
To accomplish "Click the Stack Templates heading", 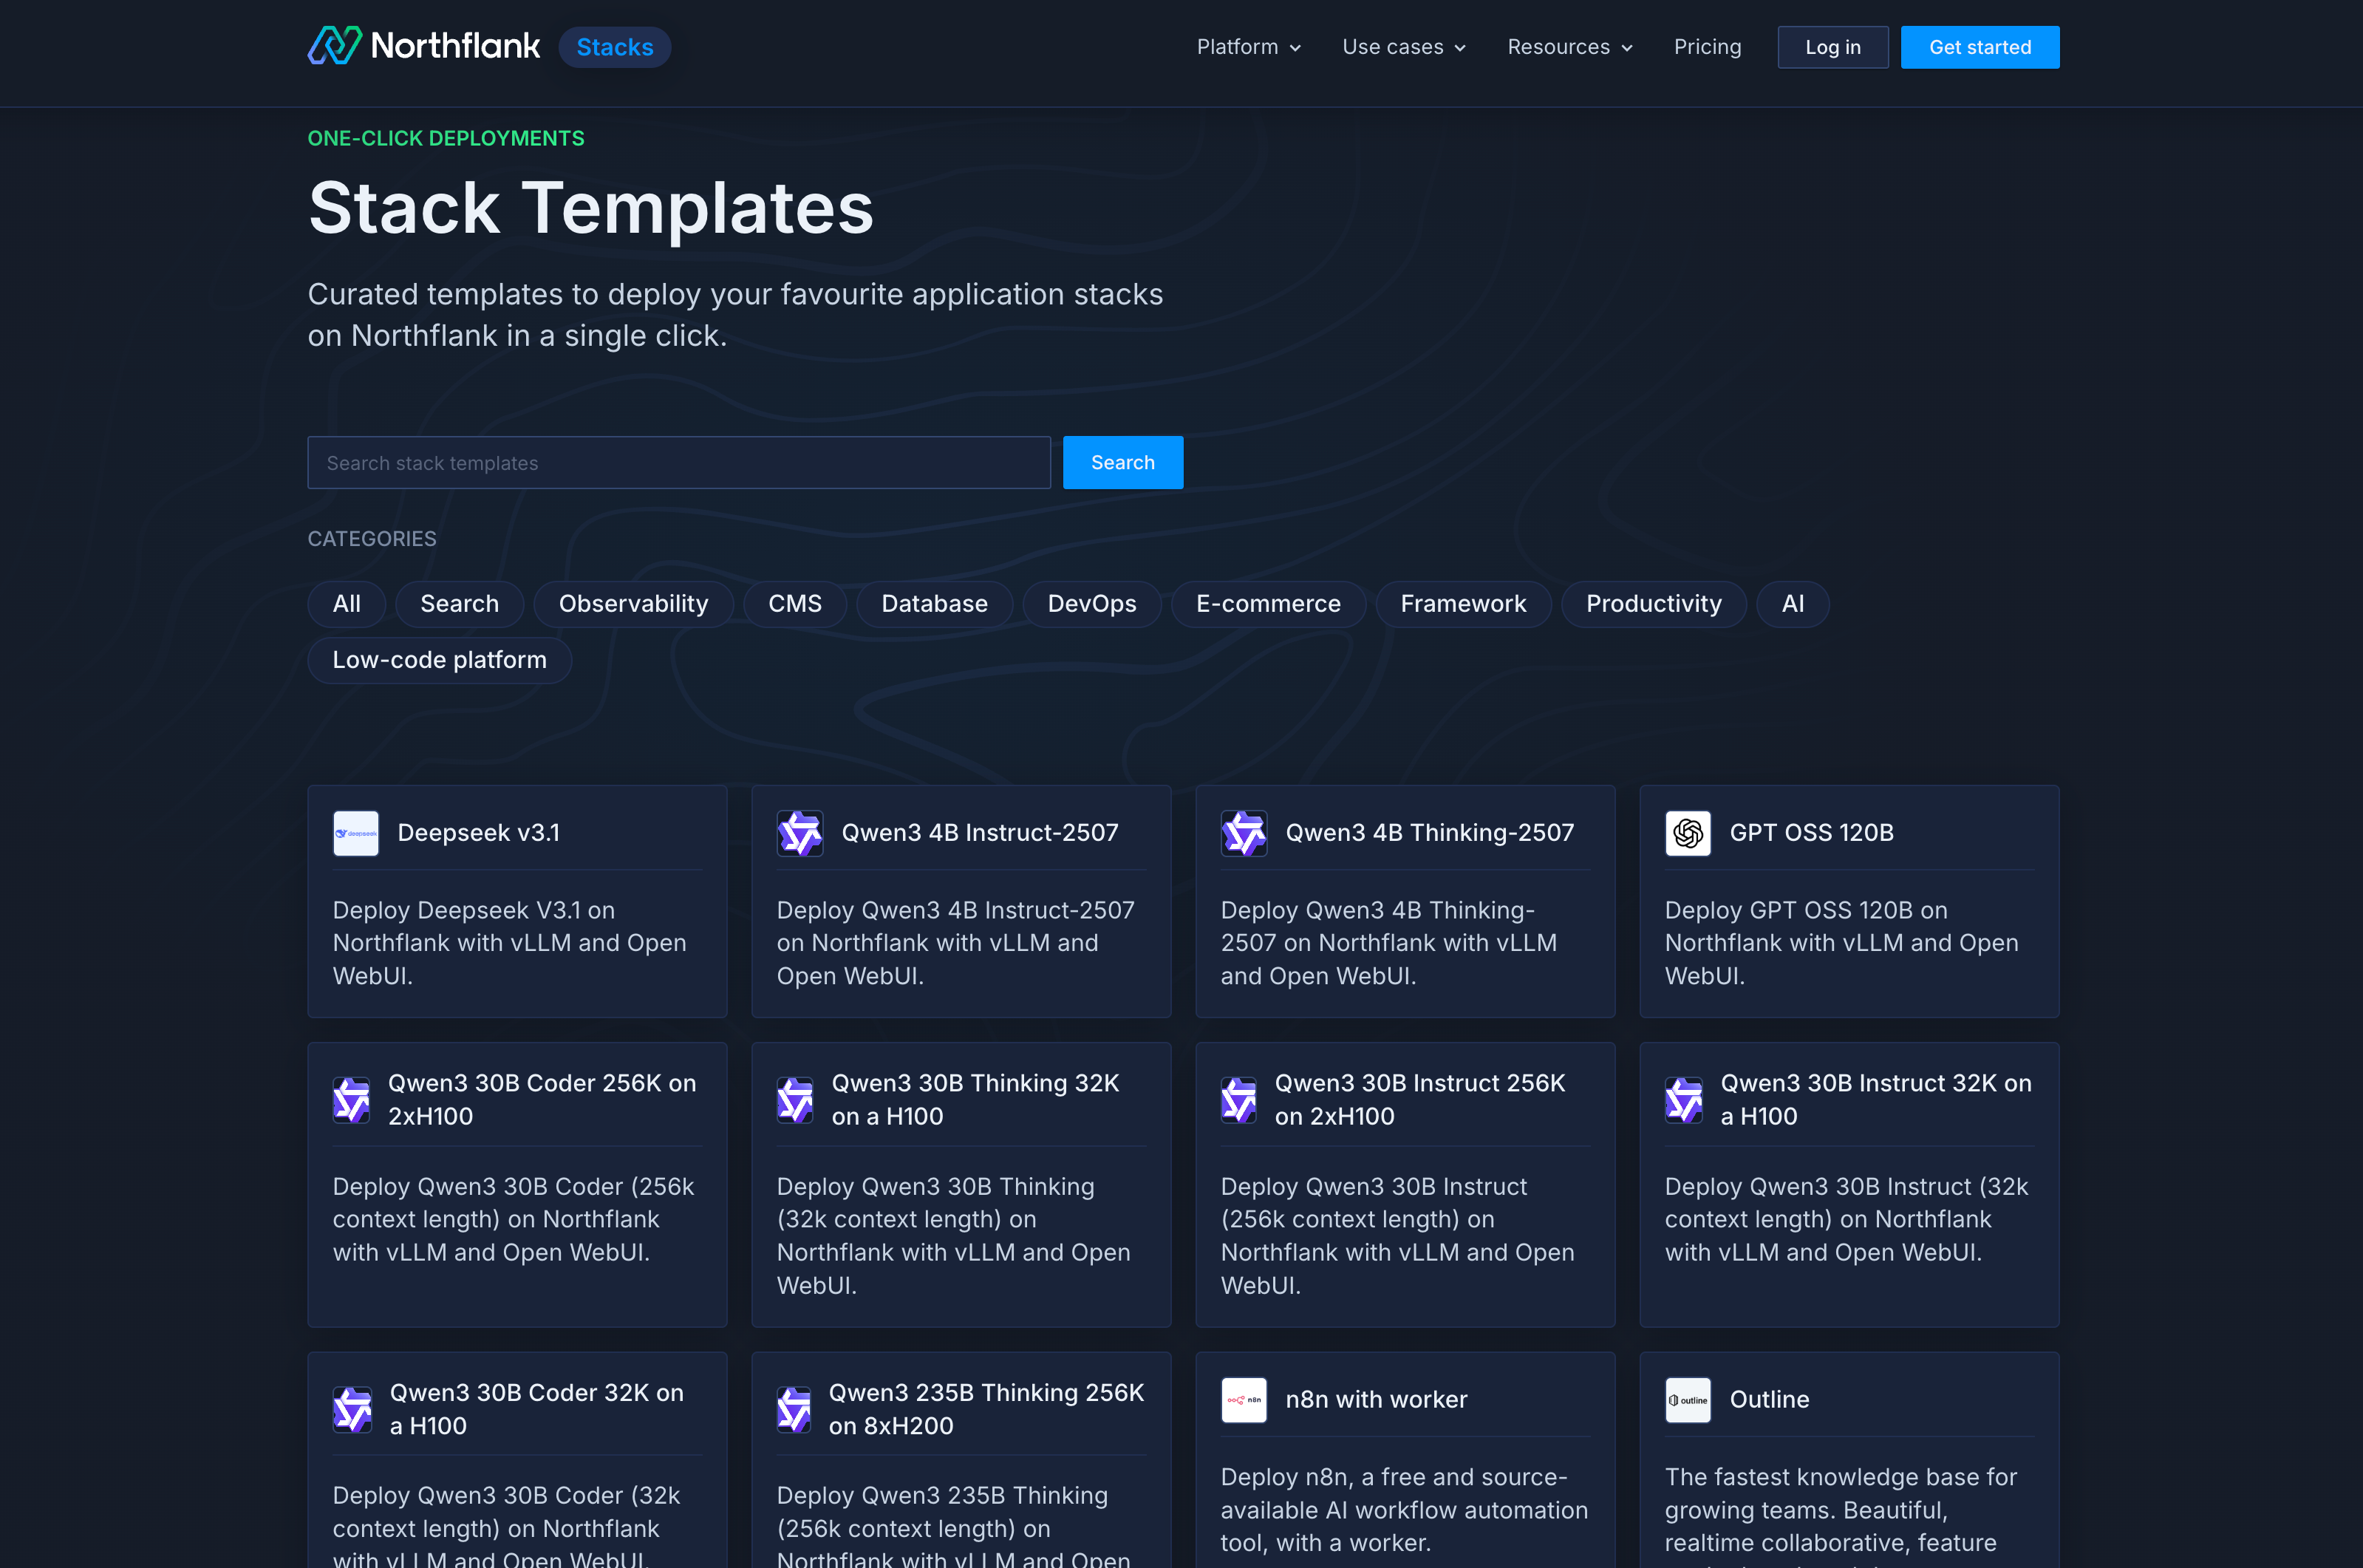I will [591, 208].
